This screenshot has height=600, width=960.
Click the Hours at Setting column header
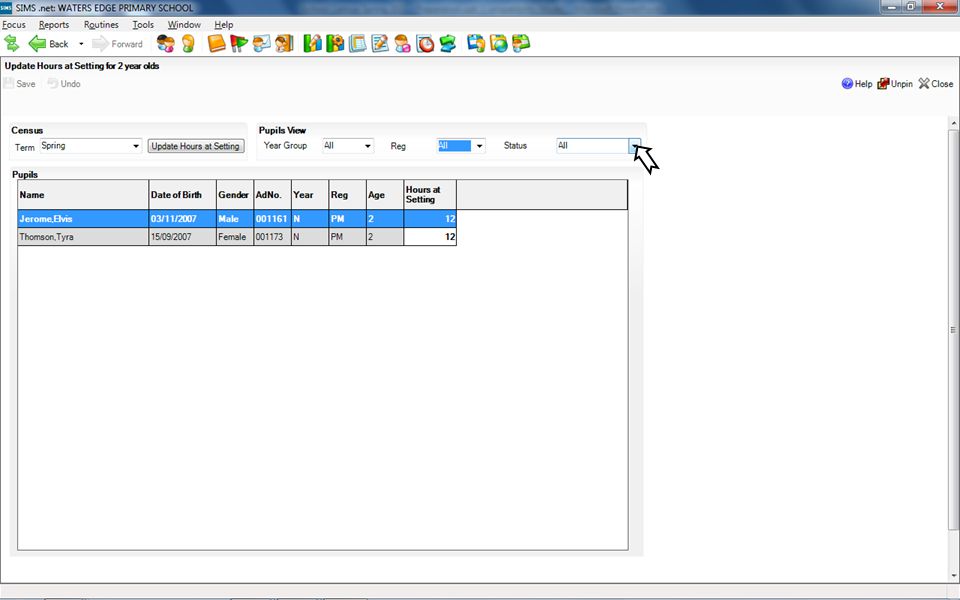[x=430, y=195]
